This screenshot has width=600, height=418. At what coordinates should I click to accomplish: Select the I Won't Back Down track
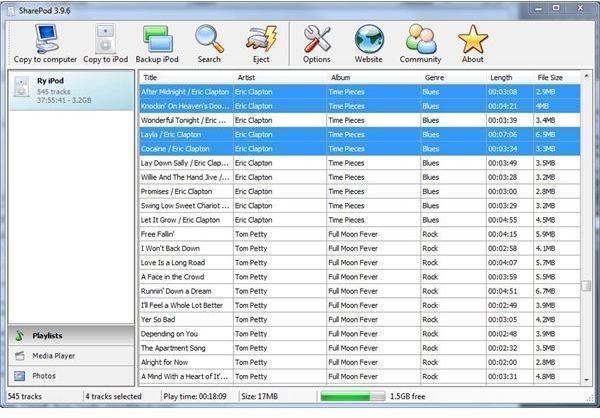pyautogui.click(x=360, y=248)
